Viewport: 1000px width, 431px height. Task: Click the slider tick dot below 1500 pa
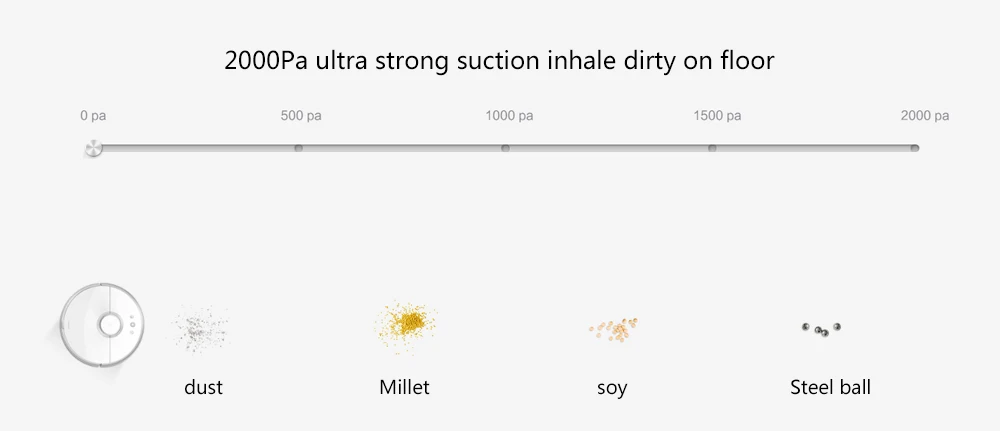[x=712, y=148]
